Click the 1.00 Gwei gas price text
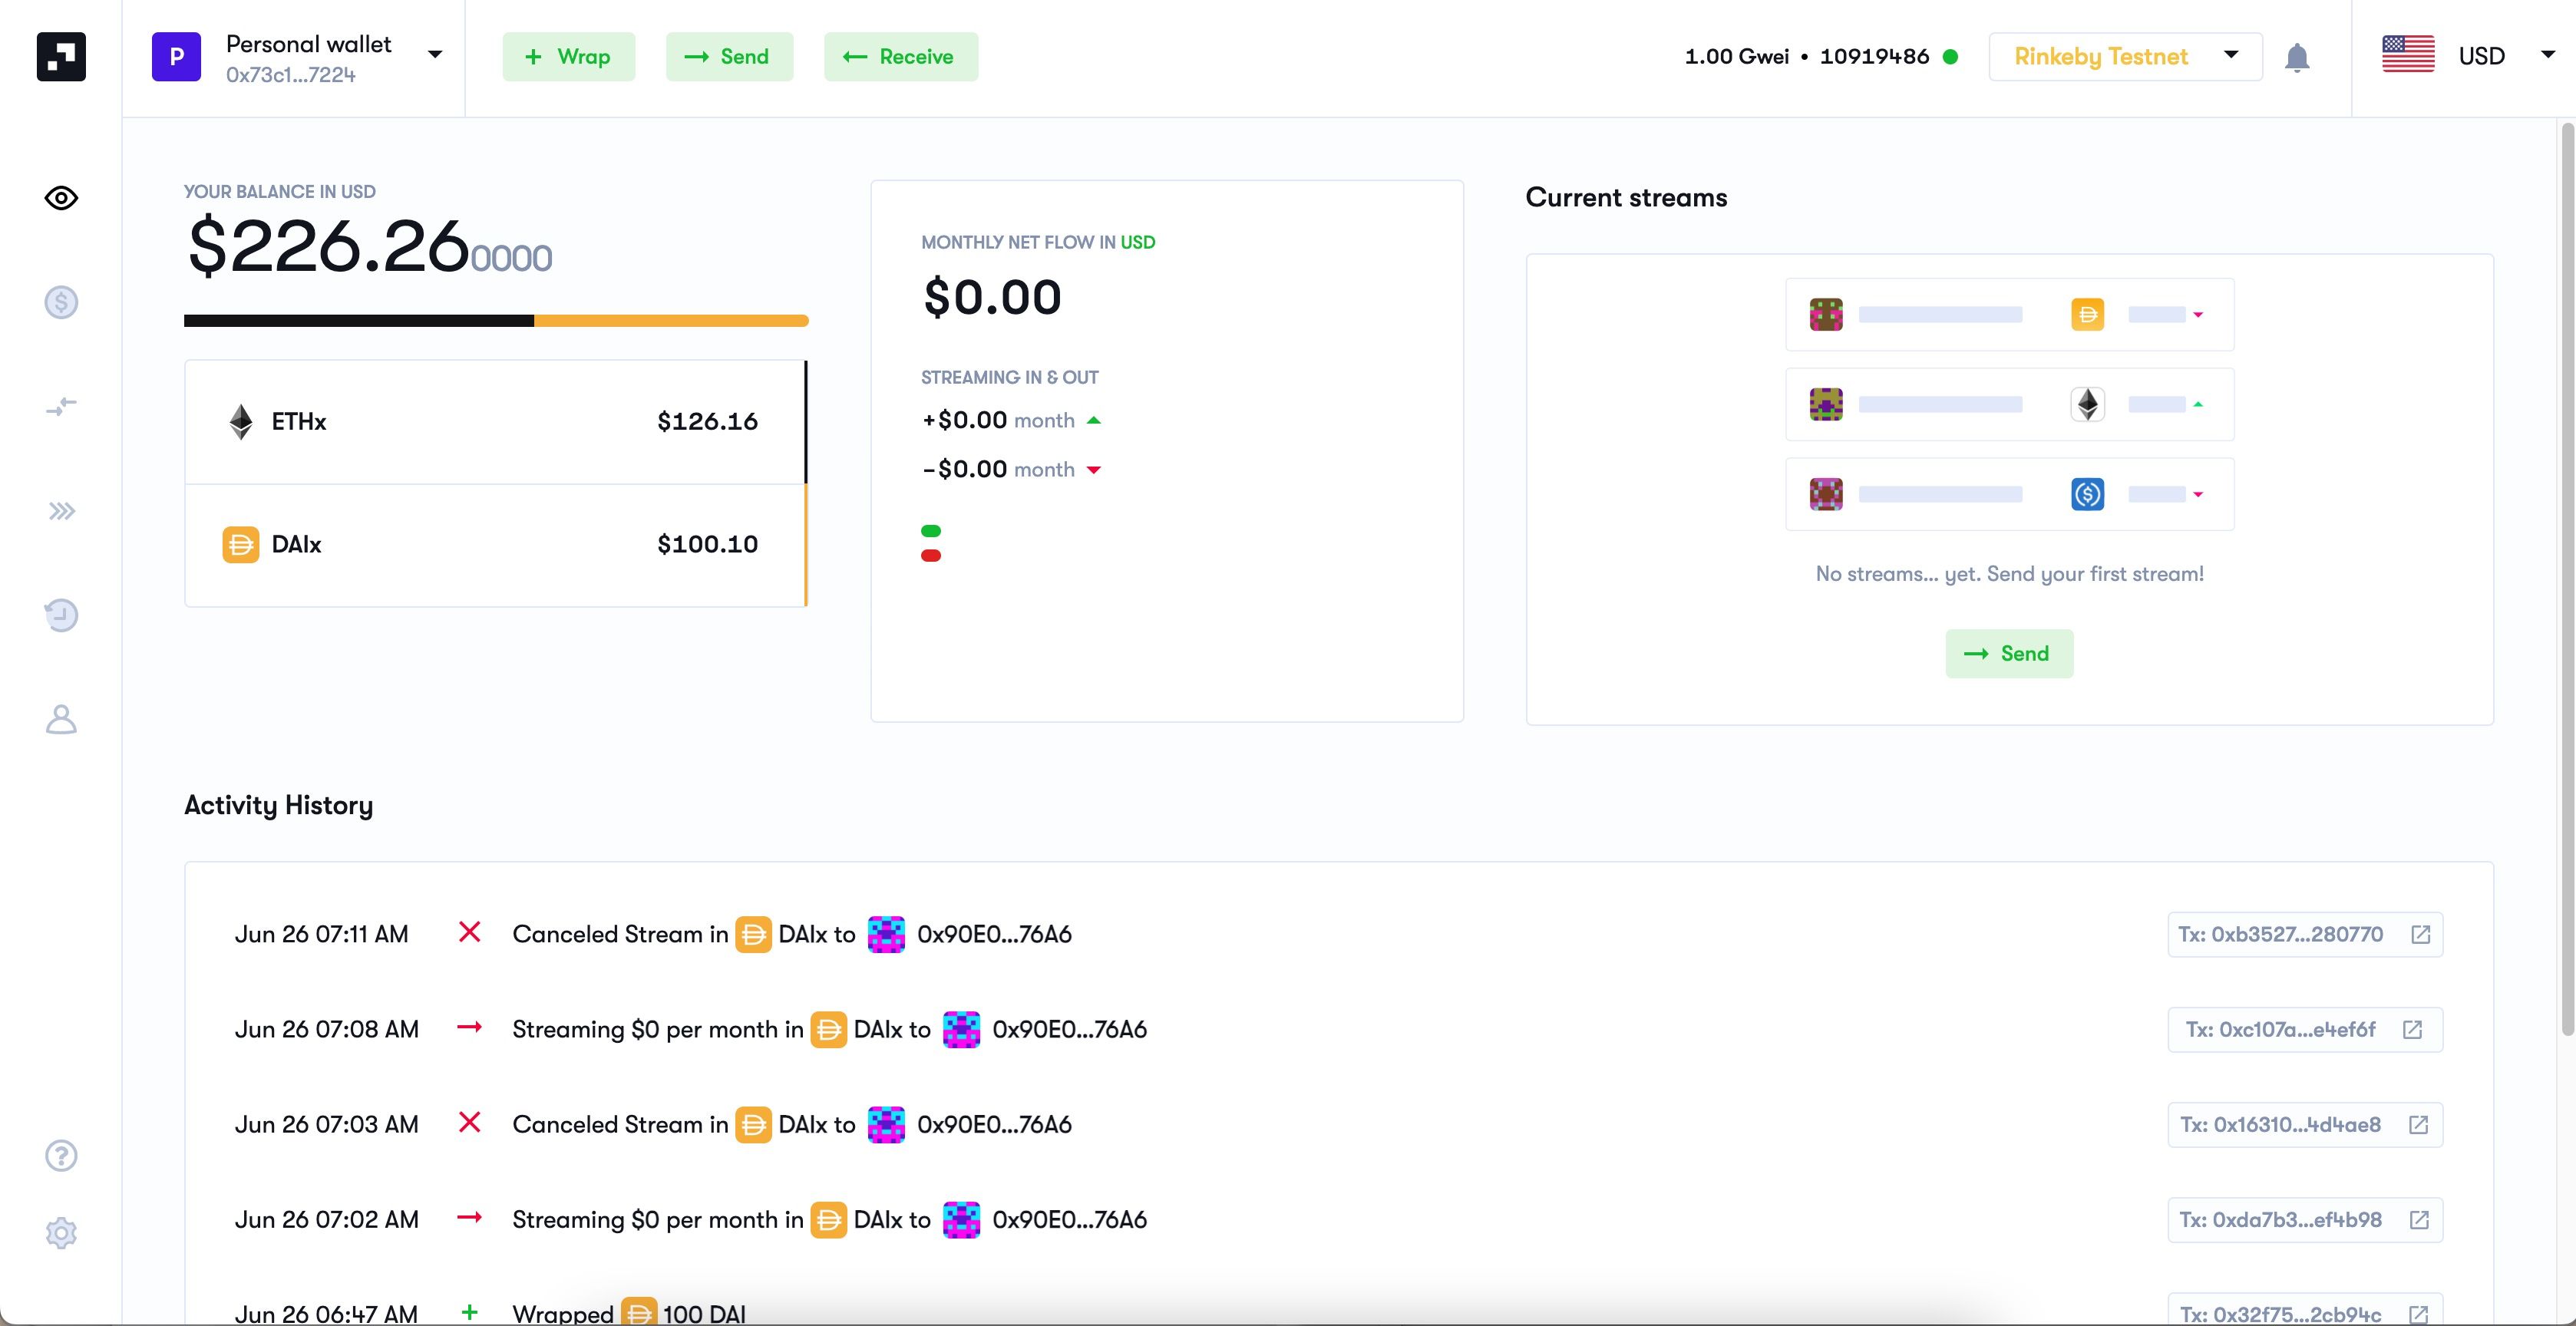Screen dimensions: 2576x1326 pos(1737,56)
